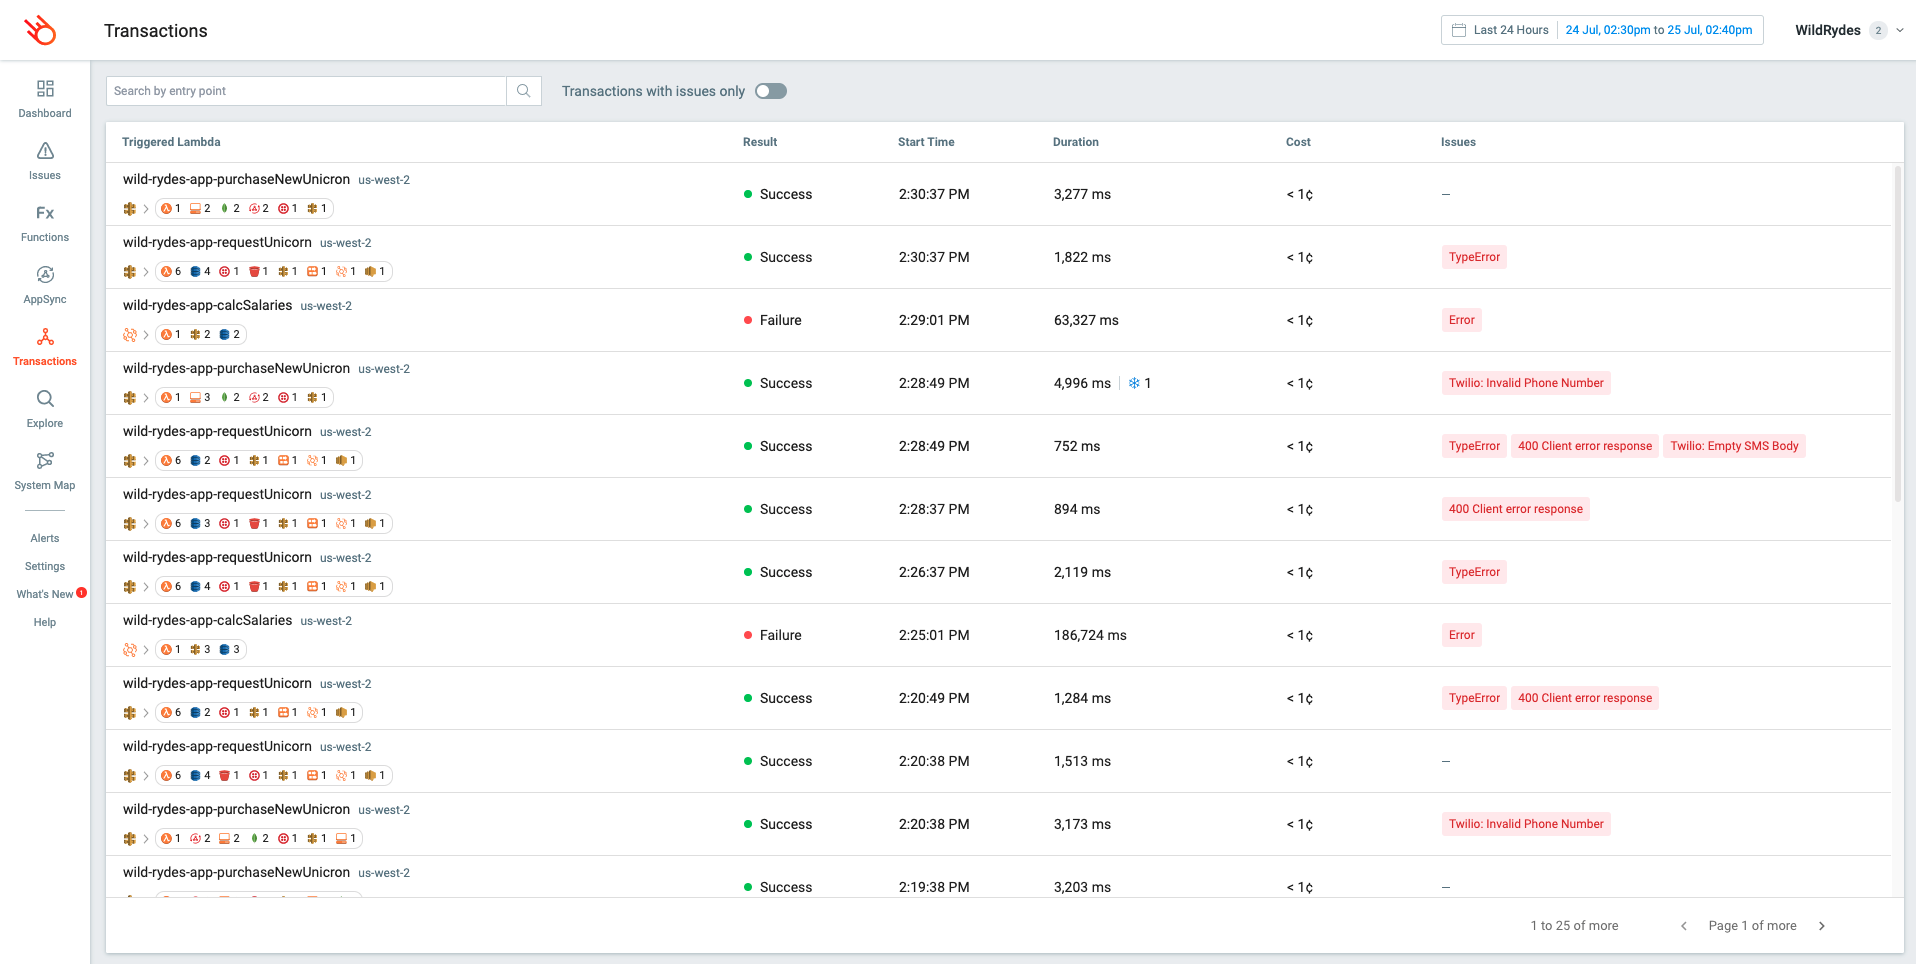This screenshot has width=1916, height=964.
Task: Open the WildRydes account dropdown
Action: [x=1849, y=30]
